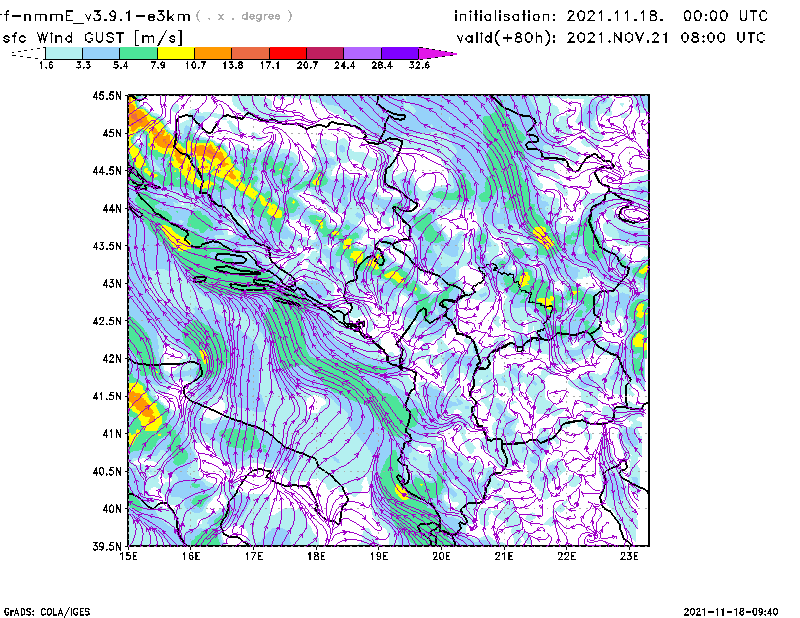Click the light cyan legend swatch after 1.6
The image size is (800, 618).
[64, 53]
